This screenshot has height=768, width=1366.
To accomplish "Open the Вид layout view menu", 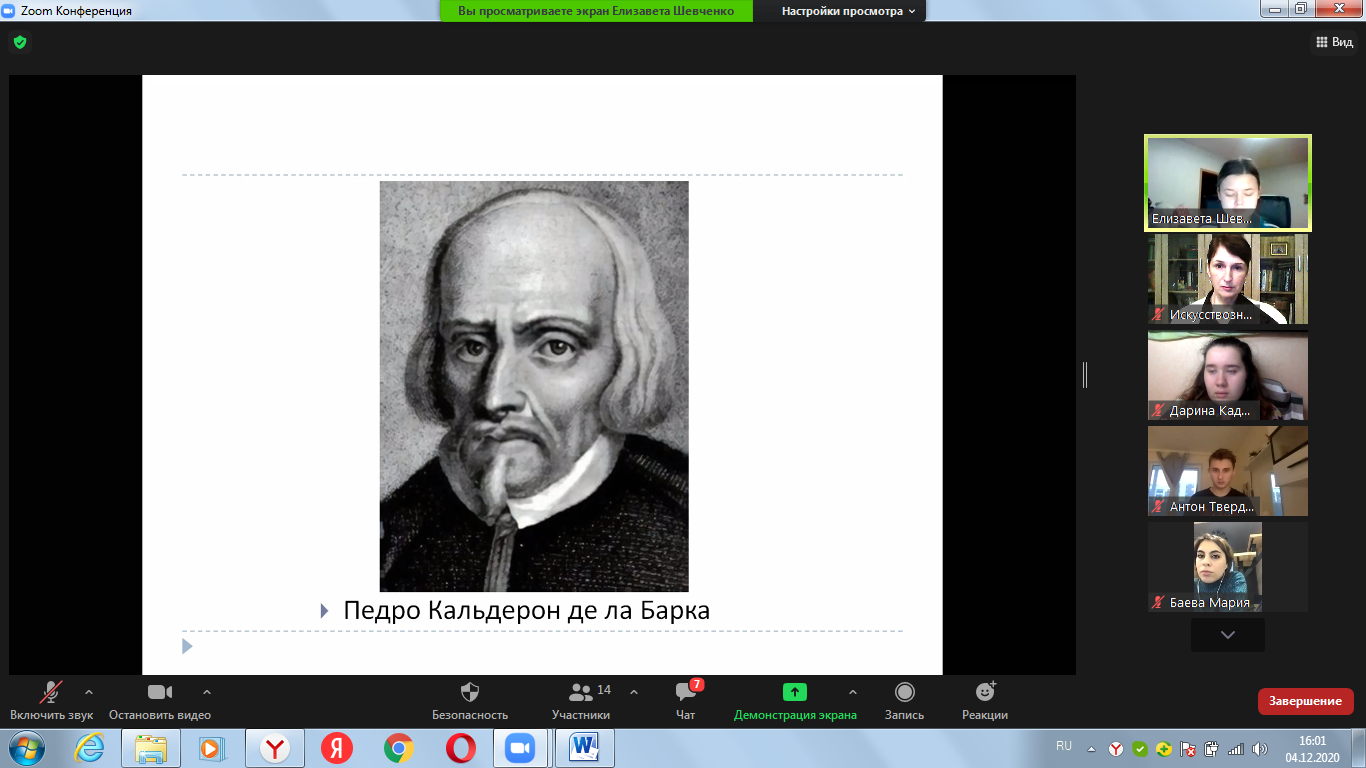I will pos(1334,42).
